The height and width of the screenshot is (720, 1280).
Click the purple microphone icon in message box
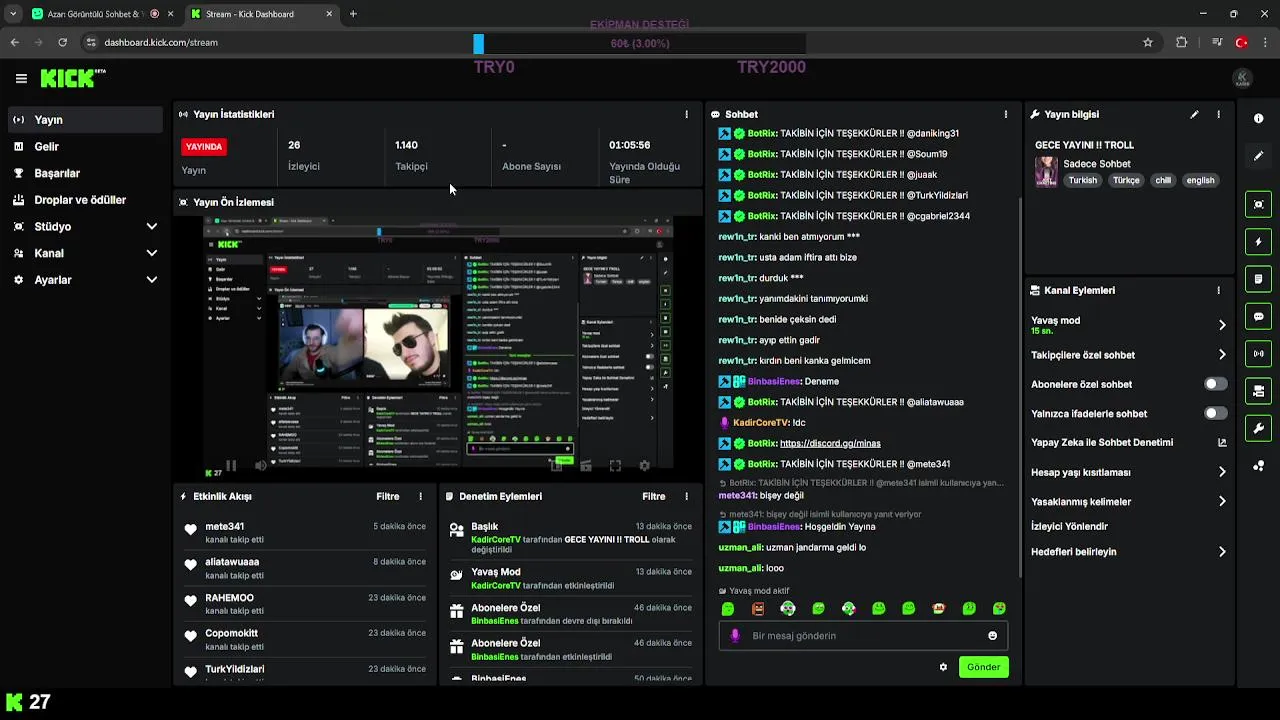(735, 636)
